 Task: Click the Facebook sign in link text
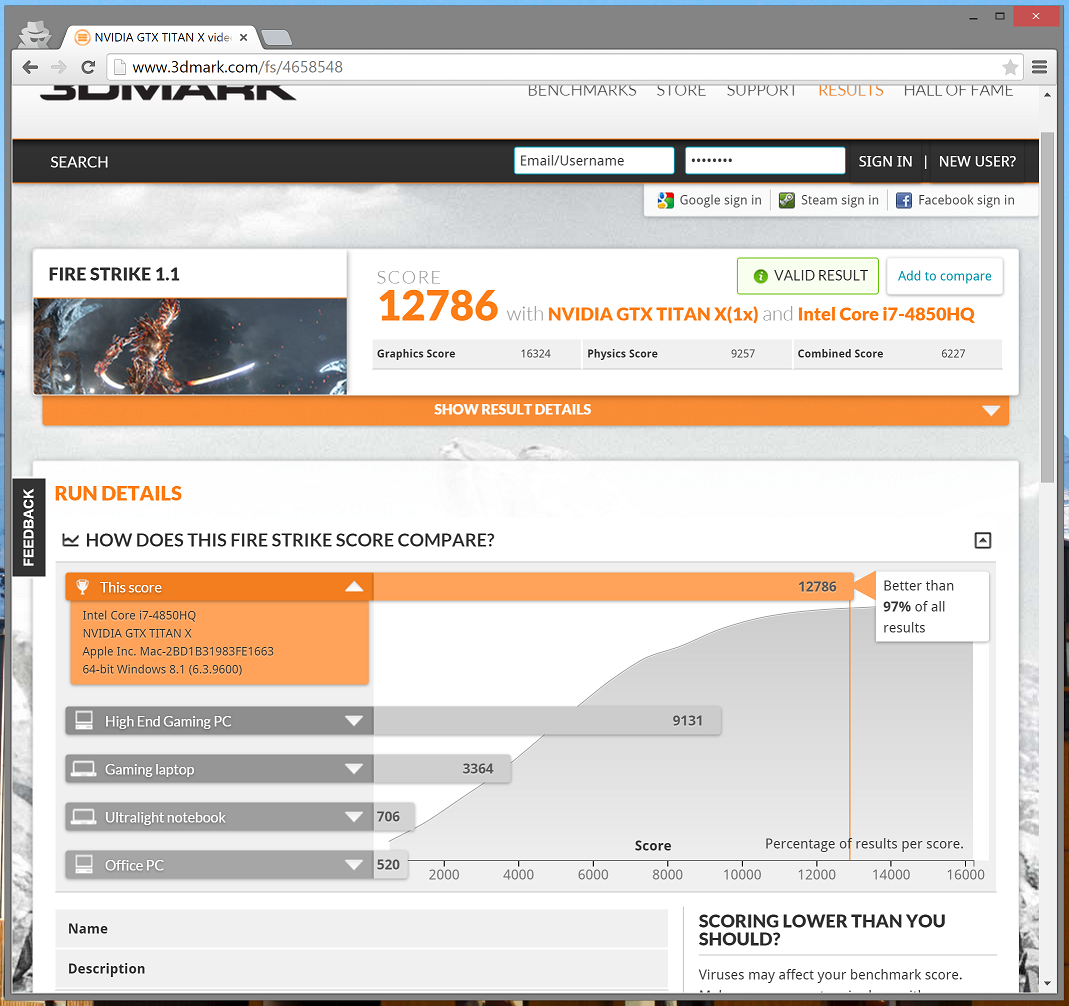click(966, 200)
